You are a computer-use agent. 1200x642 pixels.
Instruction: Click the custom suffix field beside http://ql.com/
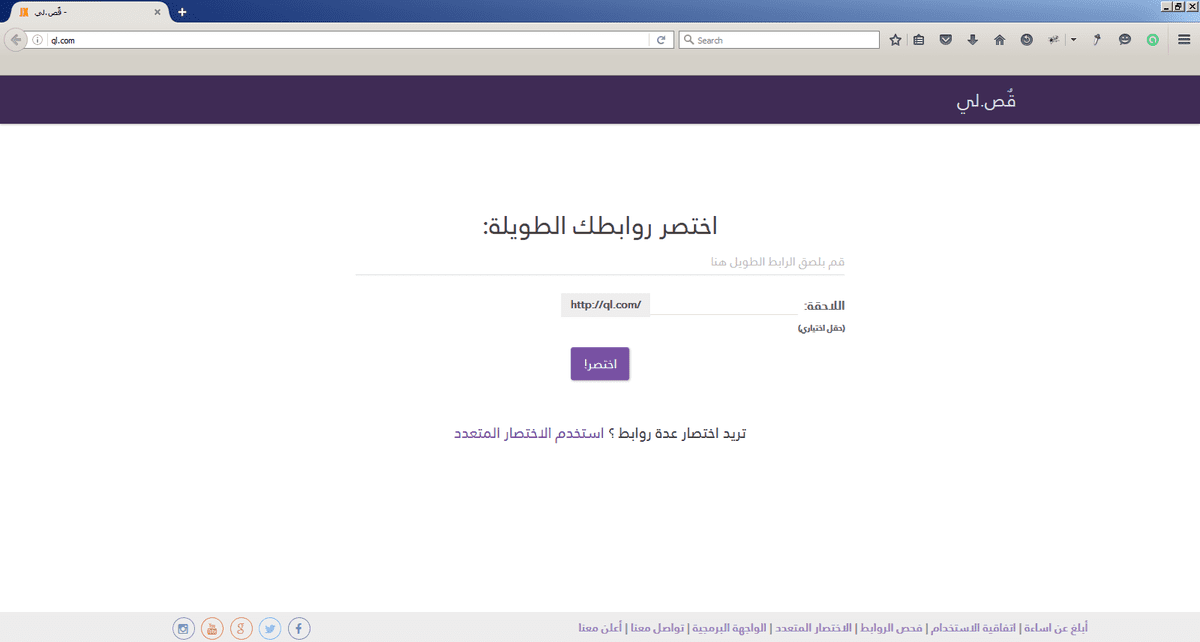click(x=724, y=304)
